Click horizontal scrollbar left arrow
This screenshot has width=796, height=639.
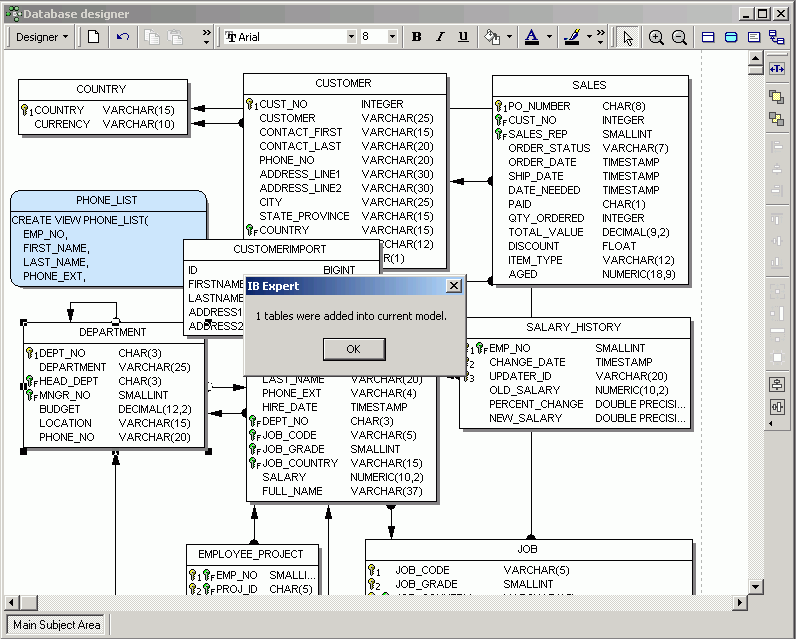11,602
